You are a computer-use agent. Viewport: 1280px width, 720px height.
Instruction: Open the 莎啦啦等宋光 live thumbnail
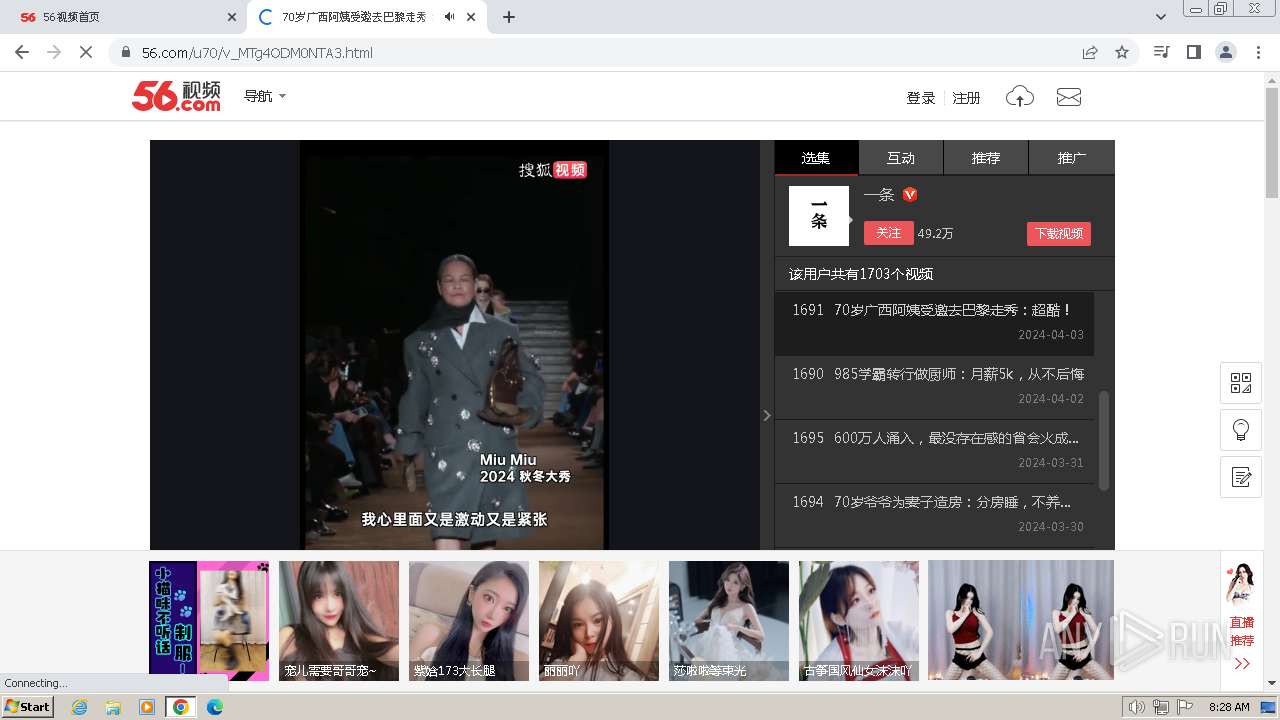tap(729, 621)
